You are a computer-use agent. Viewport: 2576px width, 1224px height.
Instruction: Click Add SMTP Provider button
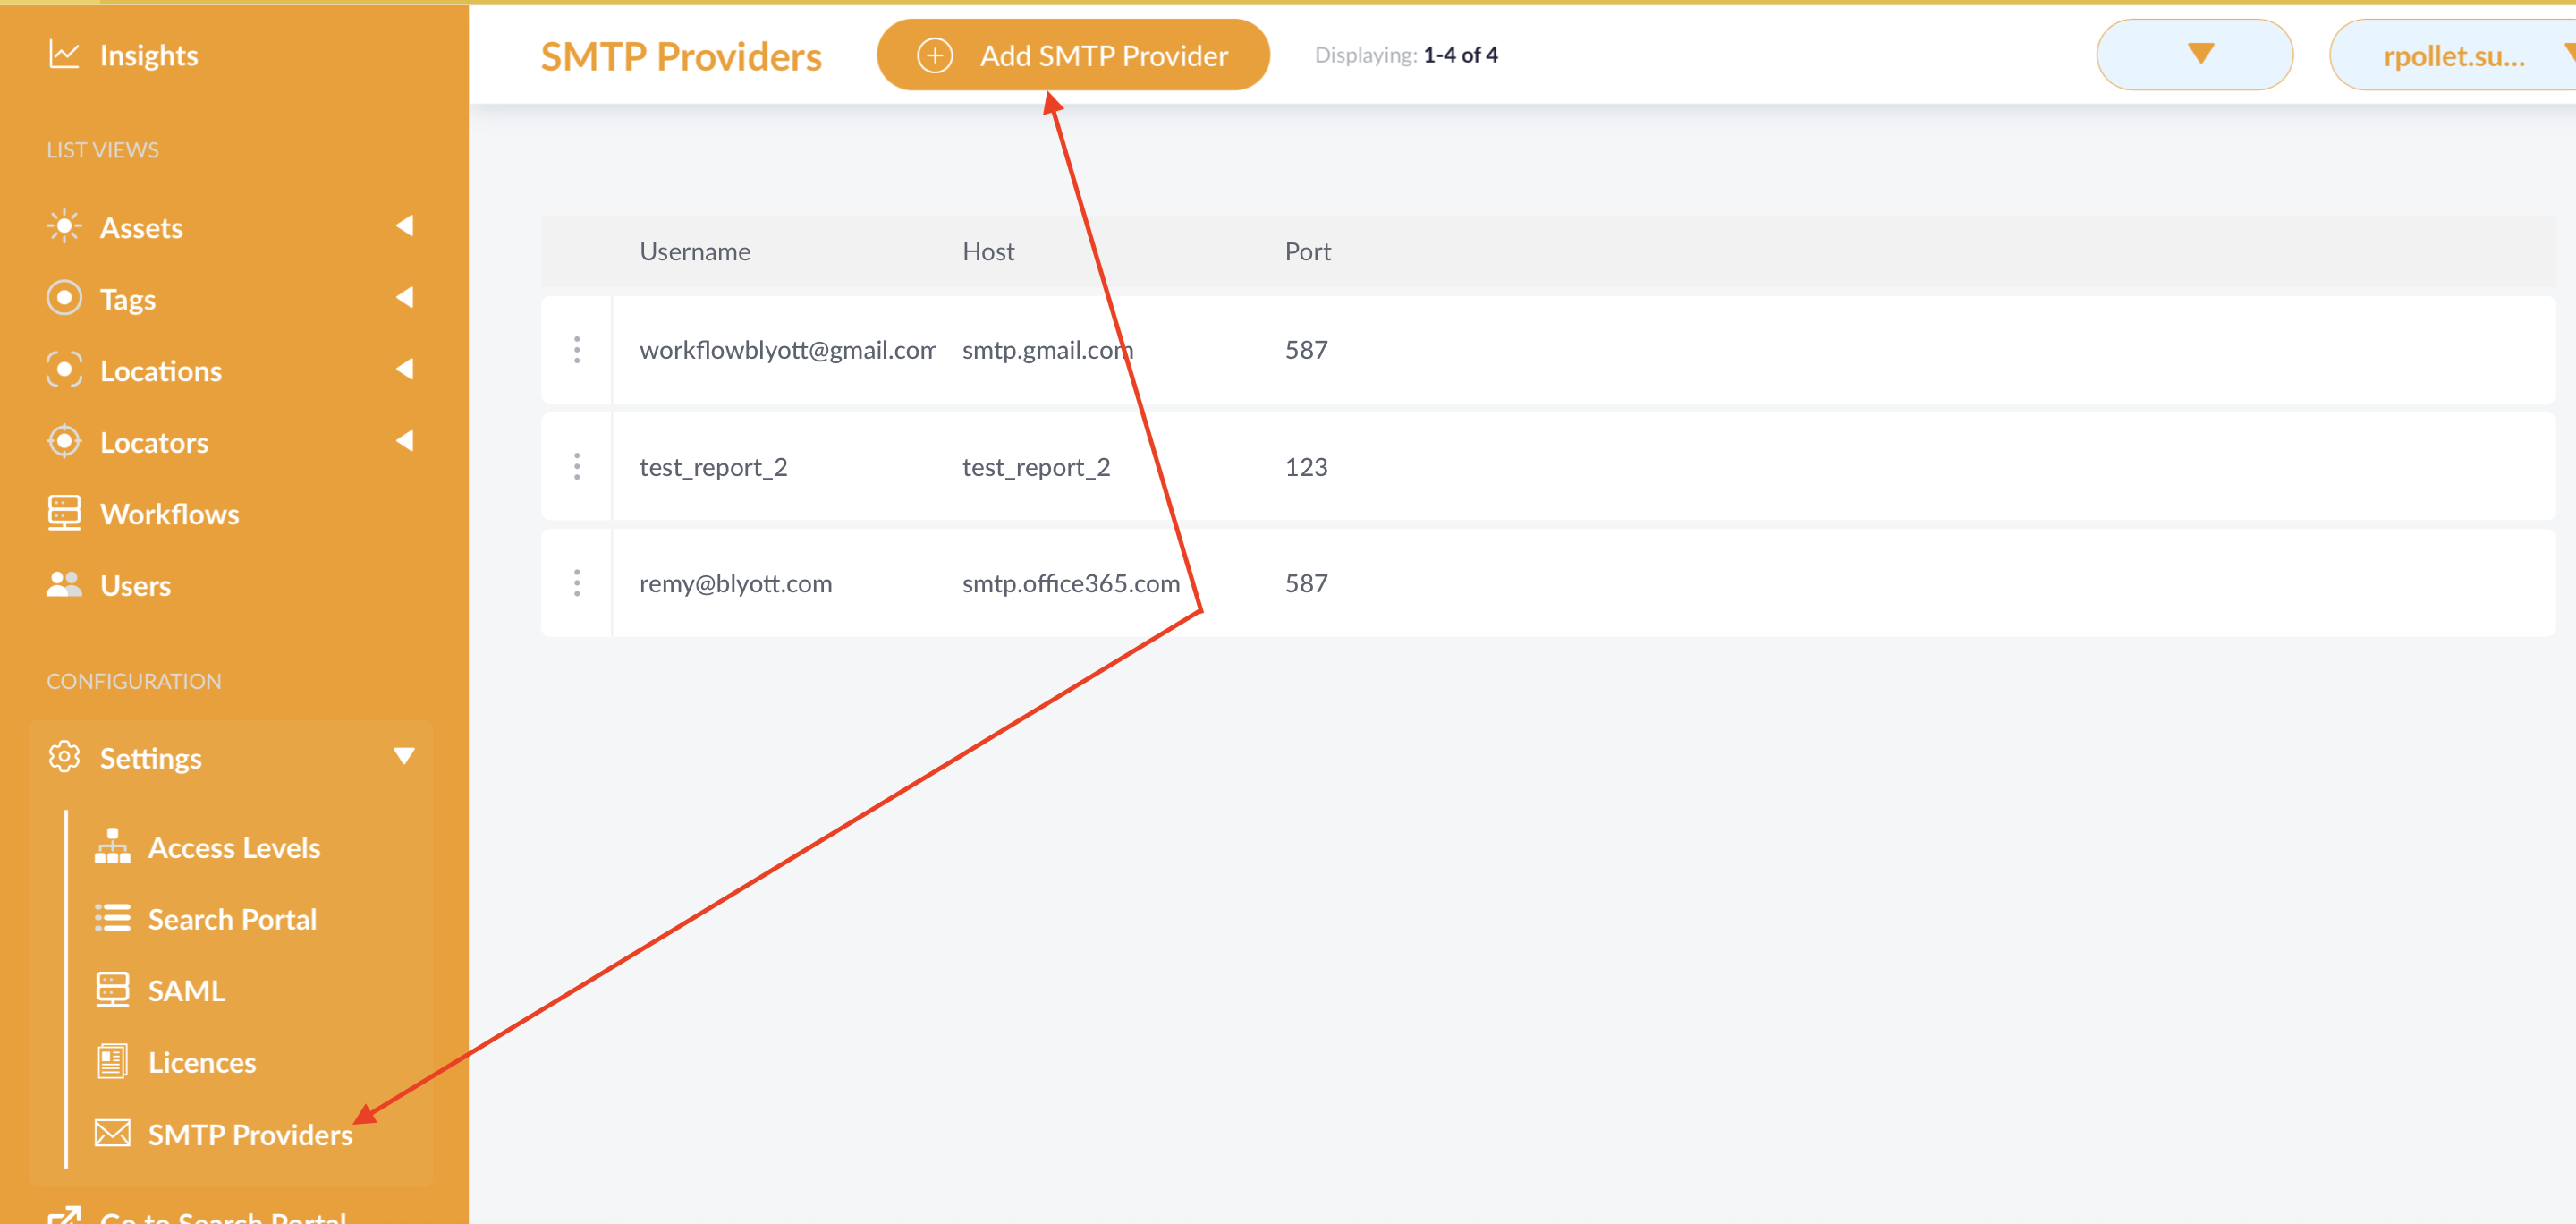(1072, 56)
